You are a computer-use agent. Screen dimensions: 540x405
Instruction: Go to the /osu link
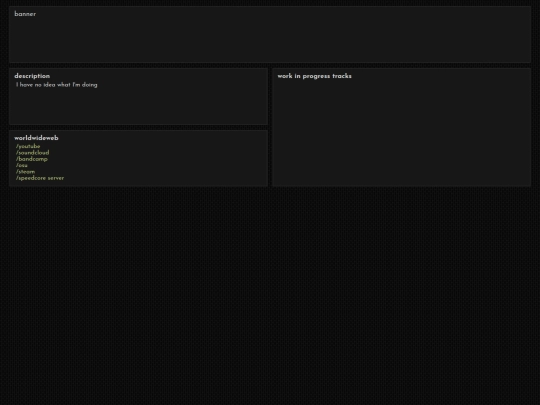pyautogui.click(x=22, y=165)
